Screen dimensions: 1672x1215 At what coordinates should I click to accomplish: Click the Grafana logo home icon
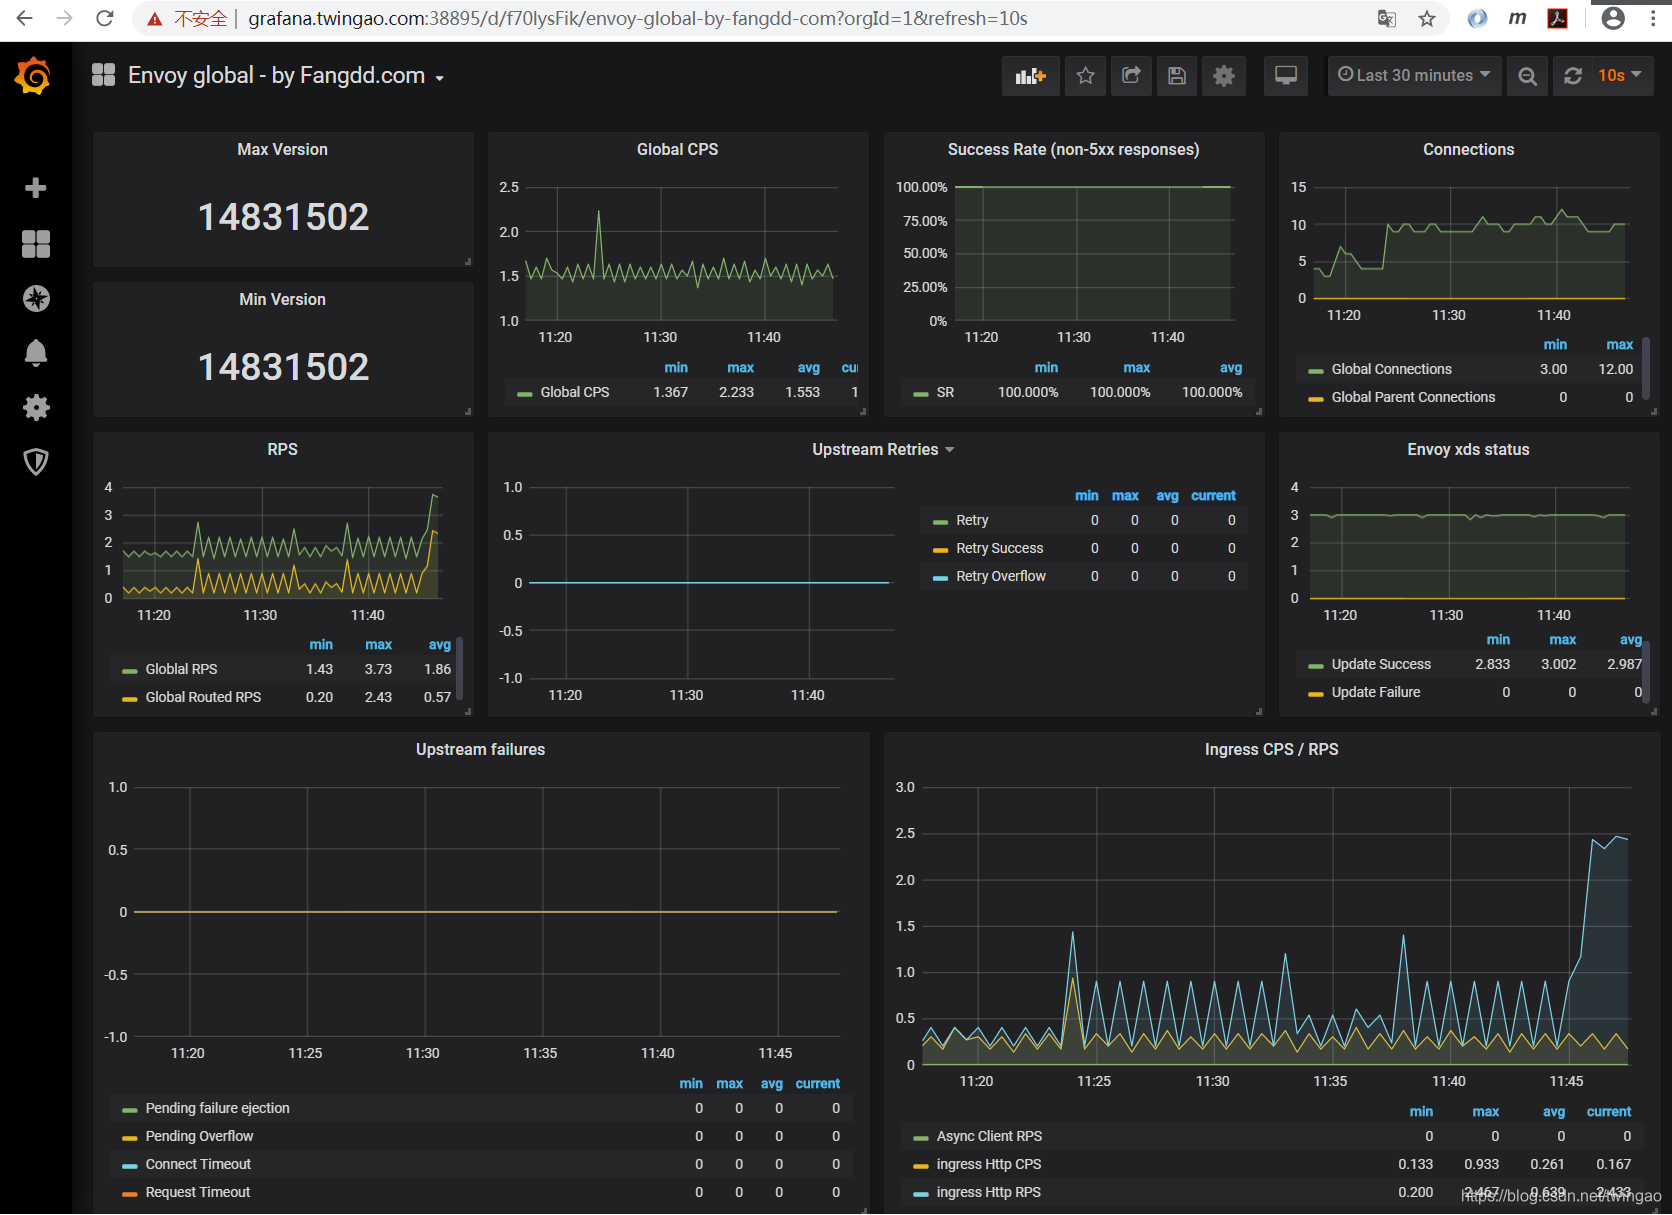pyautogui.click(x=34, y=76)
